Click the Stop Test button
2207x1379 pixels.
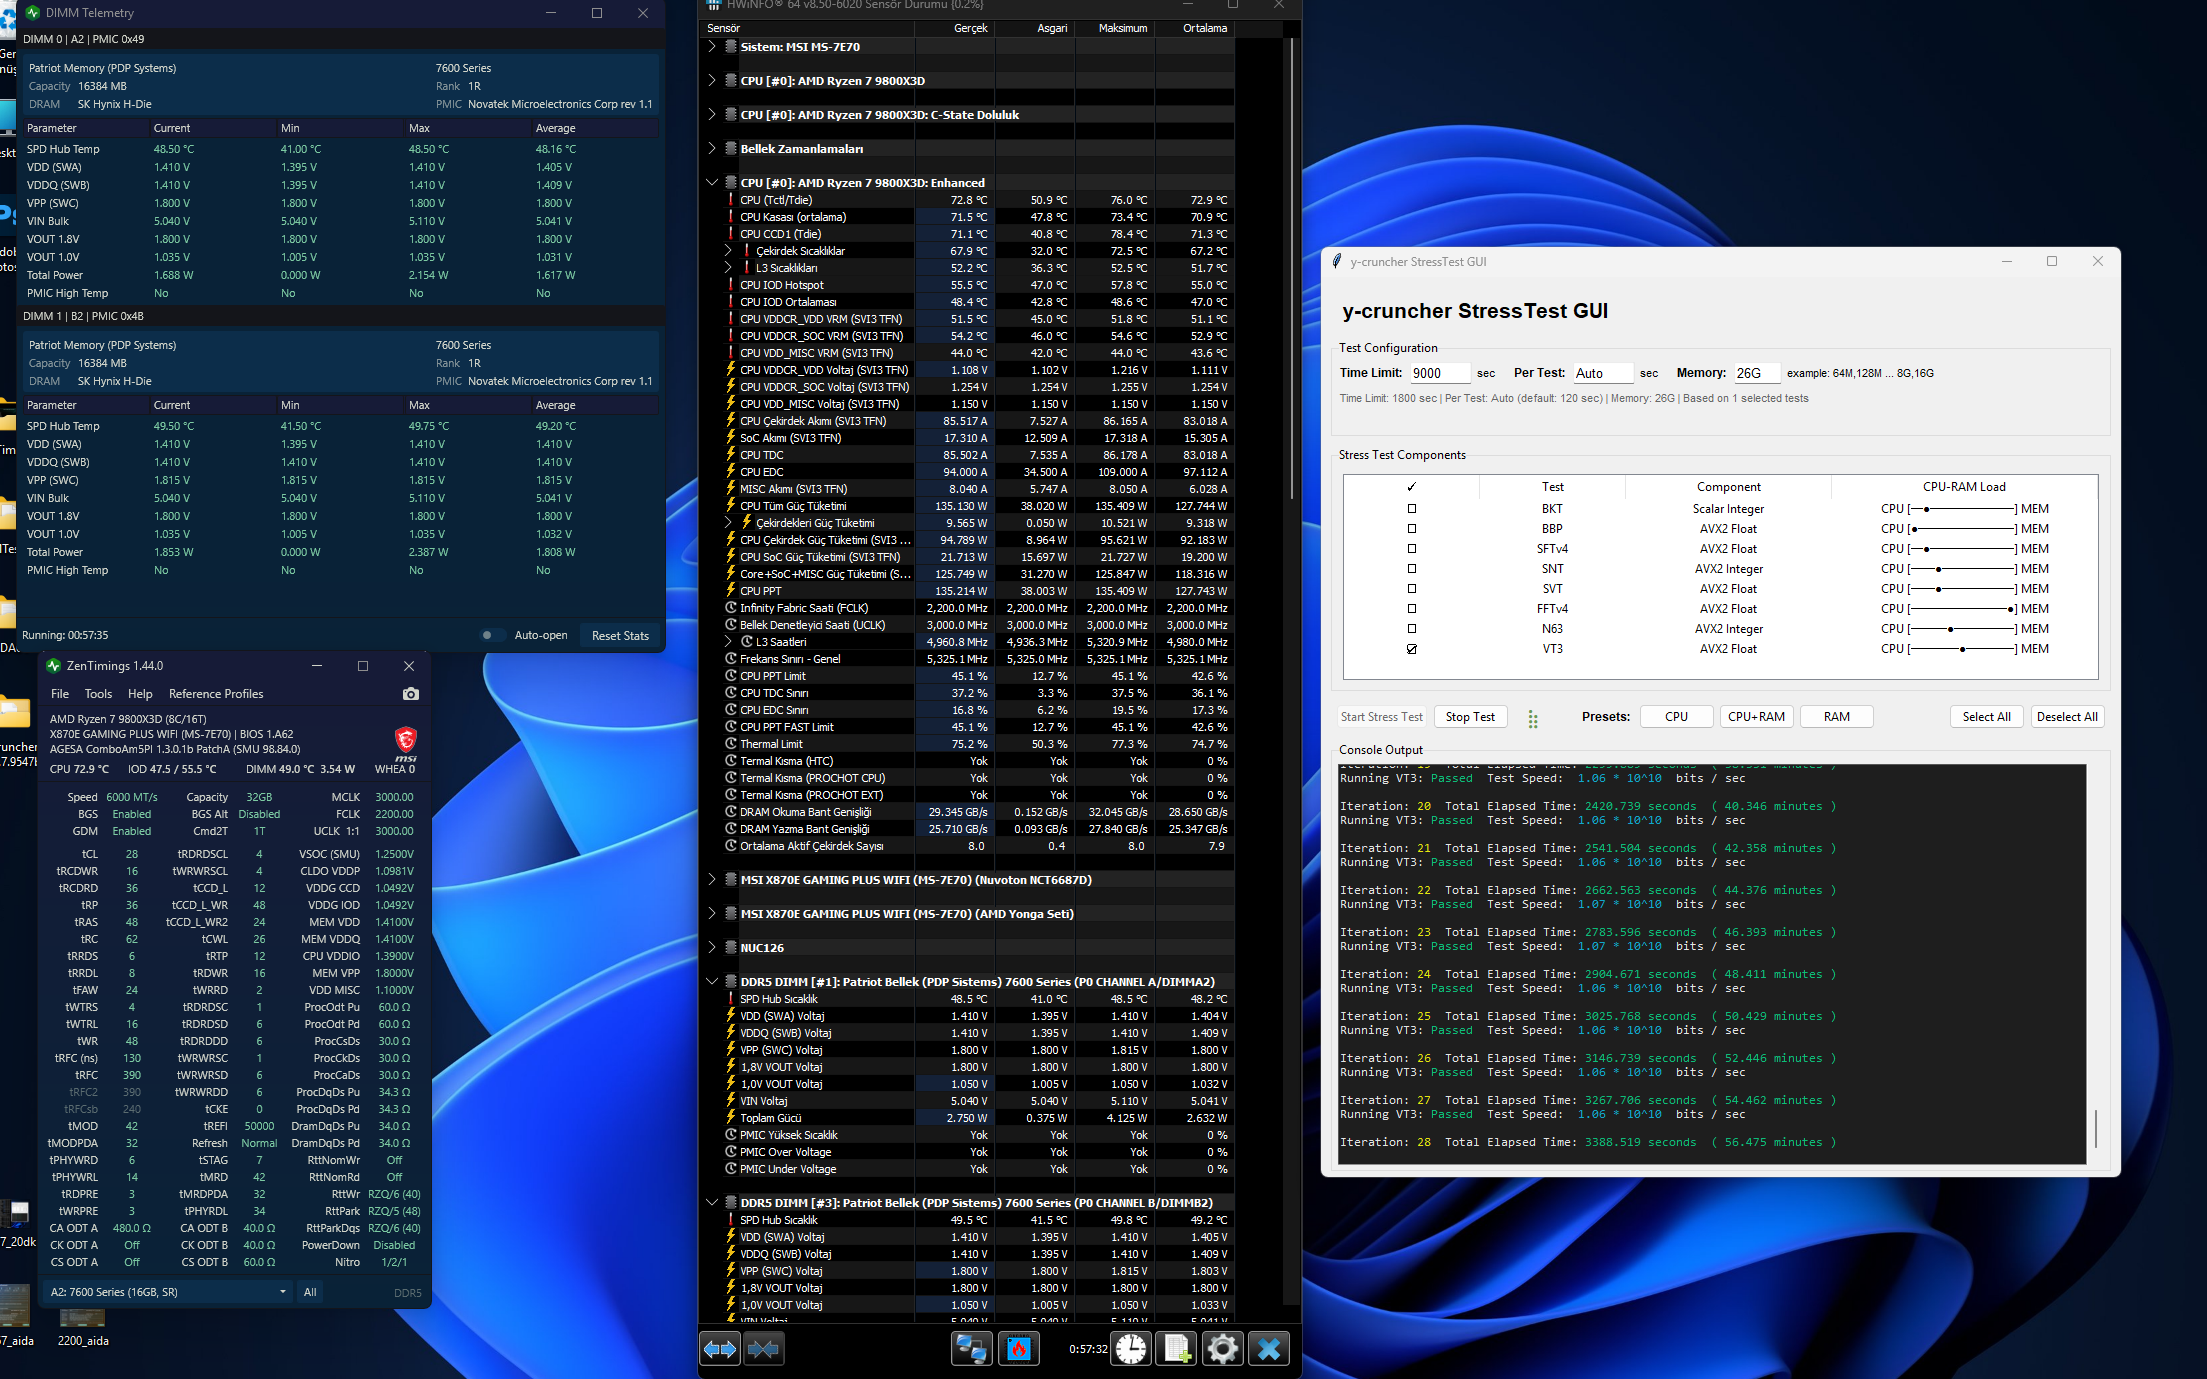(1470, 717)
